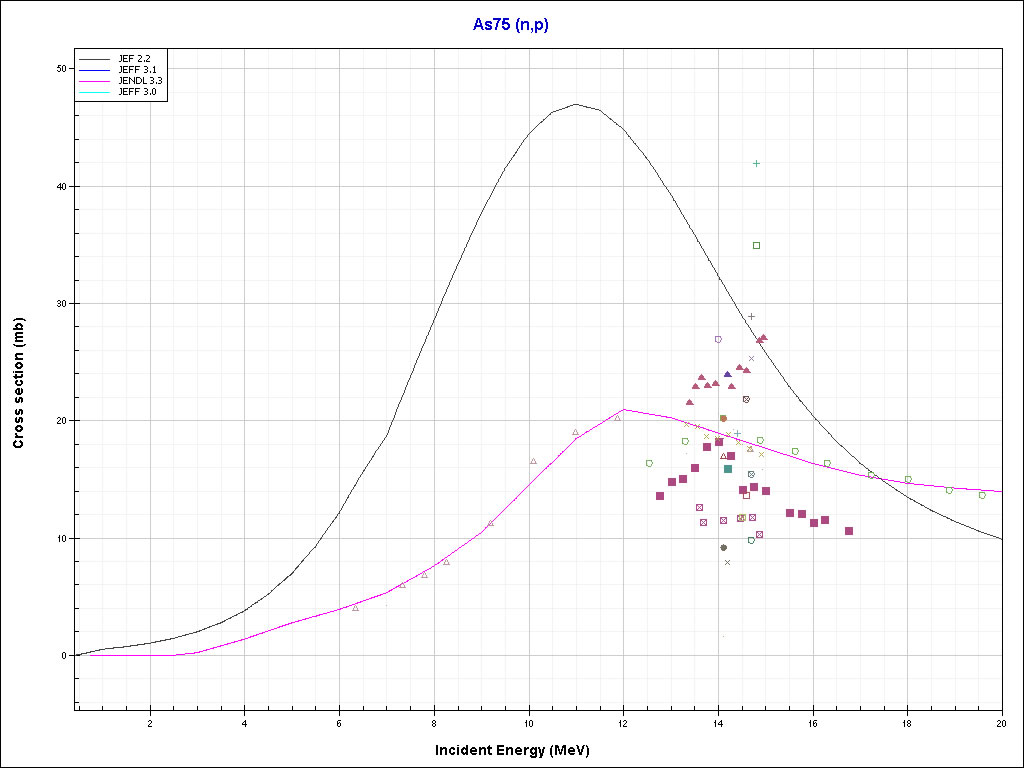Click the orange filled circle near 20 mb
Image resolution: width=1024 pixels, height=768 pixels.
point(723,418)
